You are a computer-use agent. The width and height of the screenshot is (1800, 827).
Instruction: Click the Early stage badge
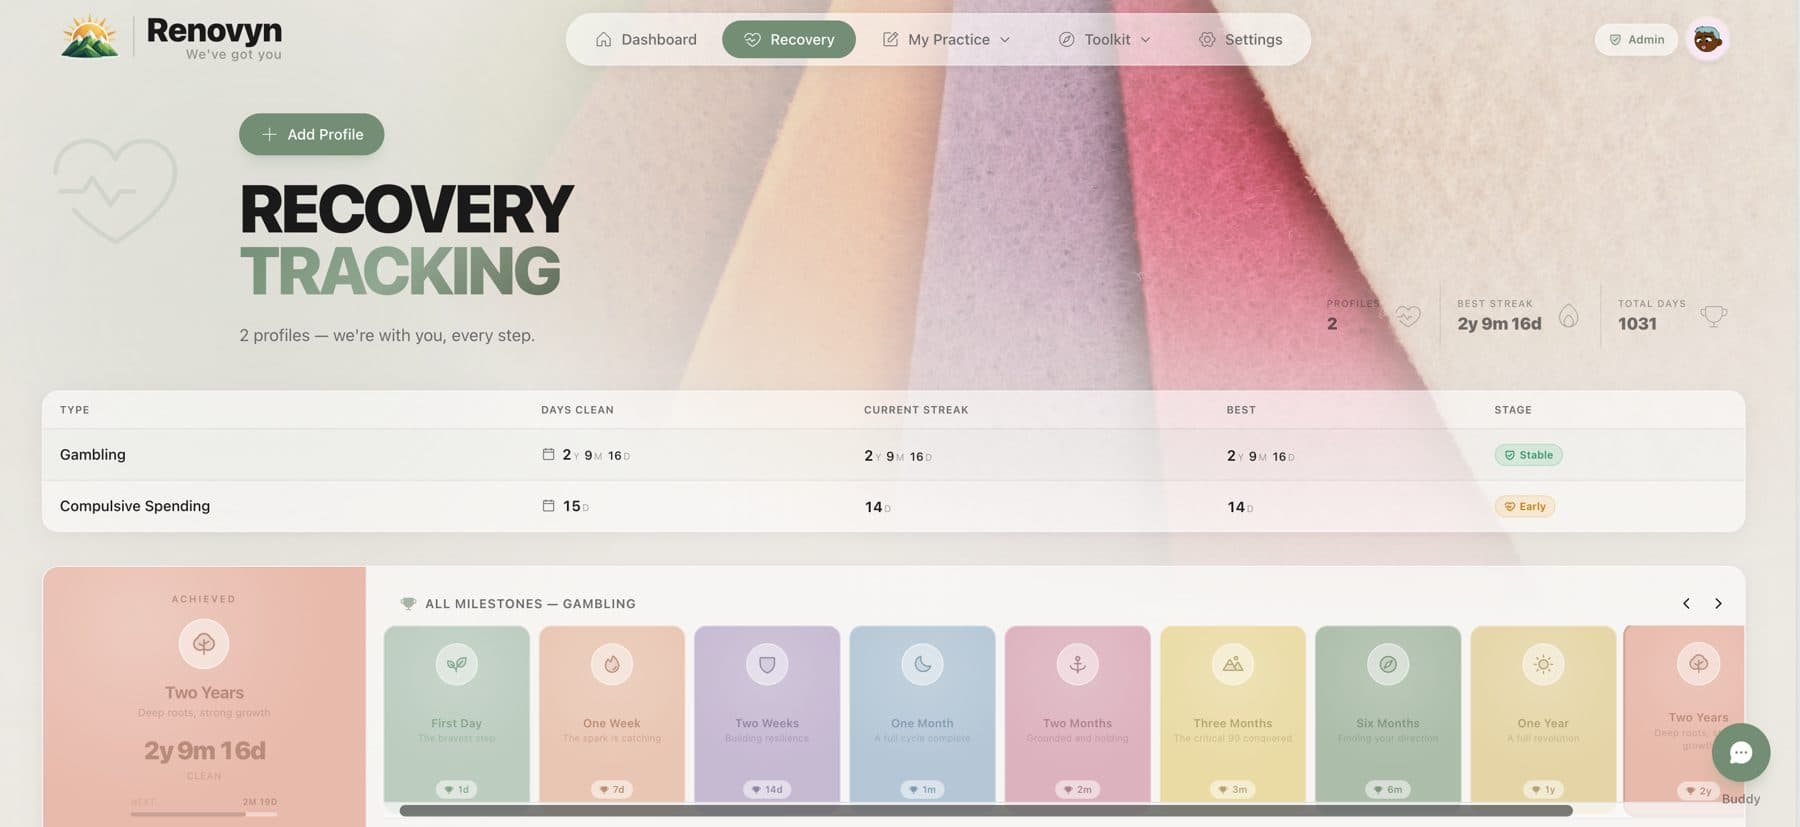1525,506
